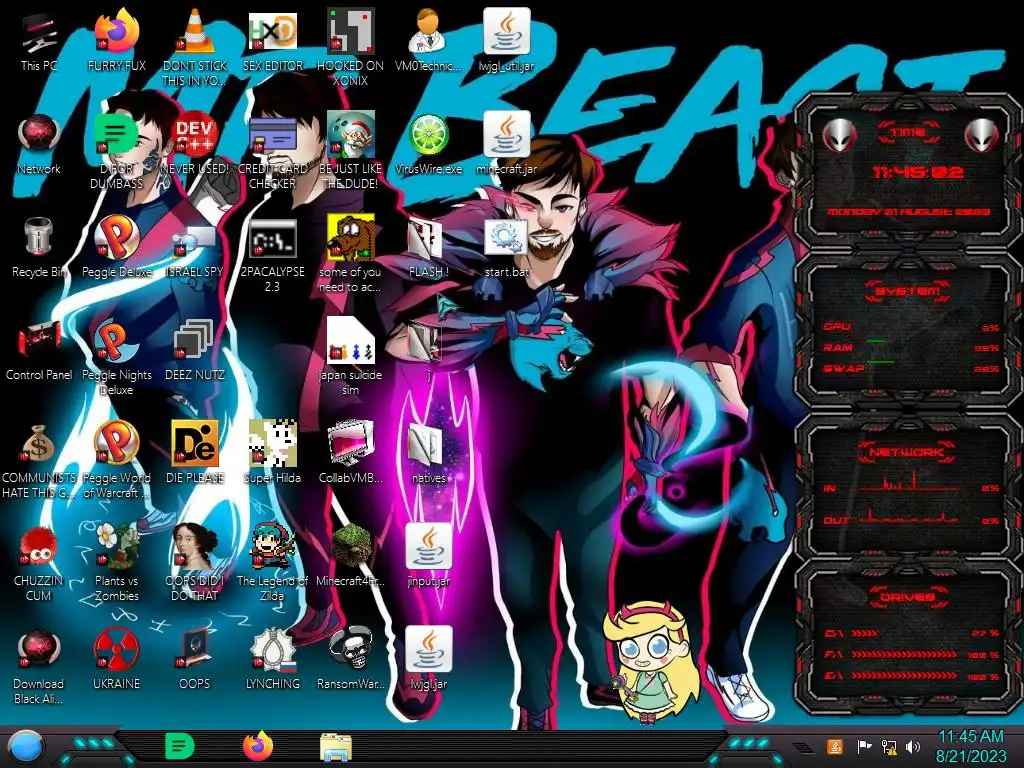The height and width of the screenshot is (768, 1024).
Task: Launch The Legend of Zilda
Action: 272,547
